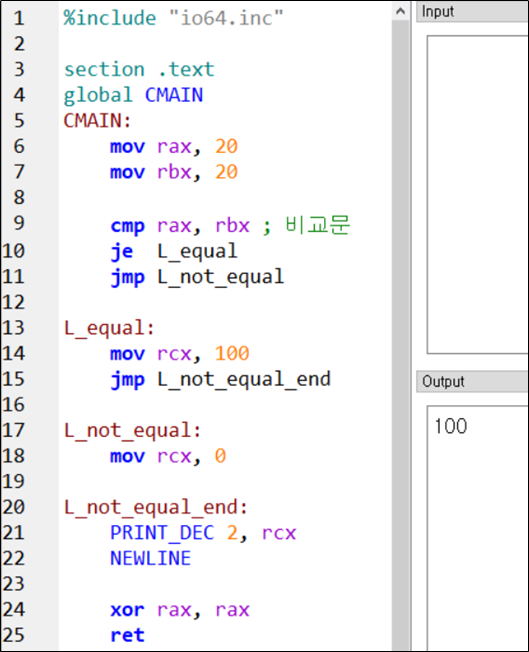Select the Output panel header
The height and width of the screenshot is (652, 529).
click(472, 382)
